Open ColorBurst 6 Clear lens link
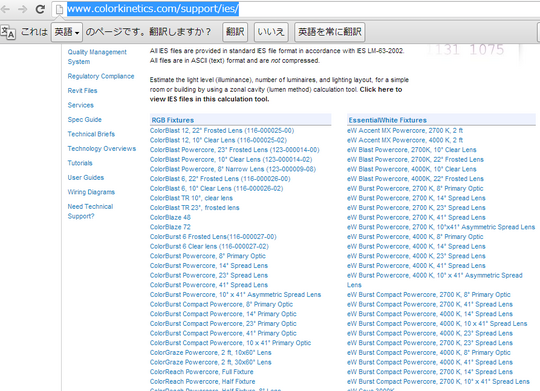Screen dimensions: 540x391 point(209,246)
